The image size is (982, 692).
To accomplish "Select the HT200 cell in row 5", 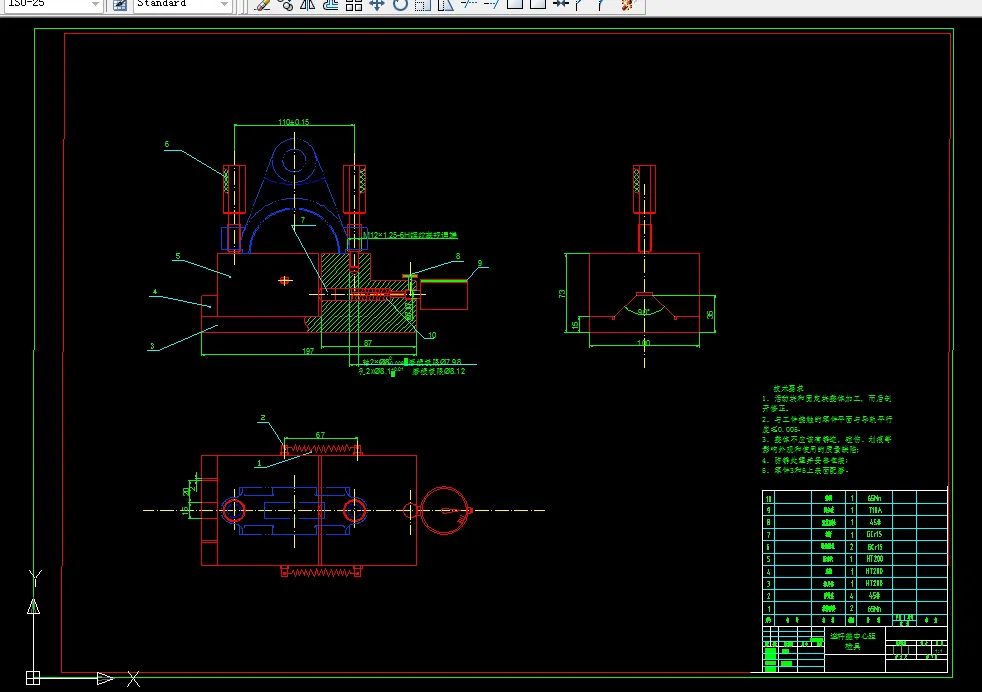I will point(874,559).
